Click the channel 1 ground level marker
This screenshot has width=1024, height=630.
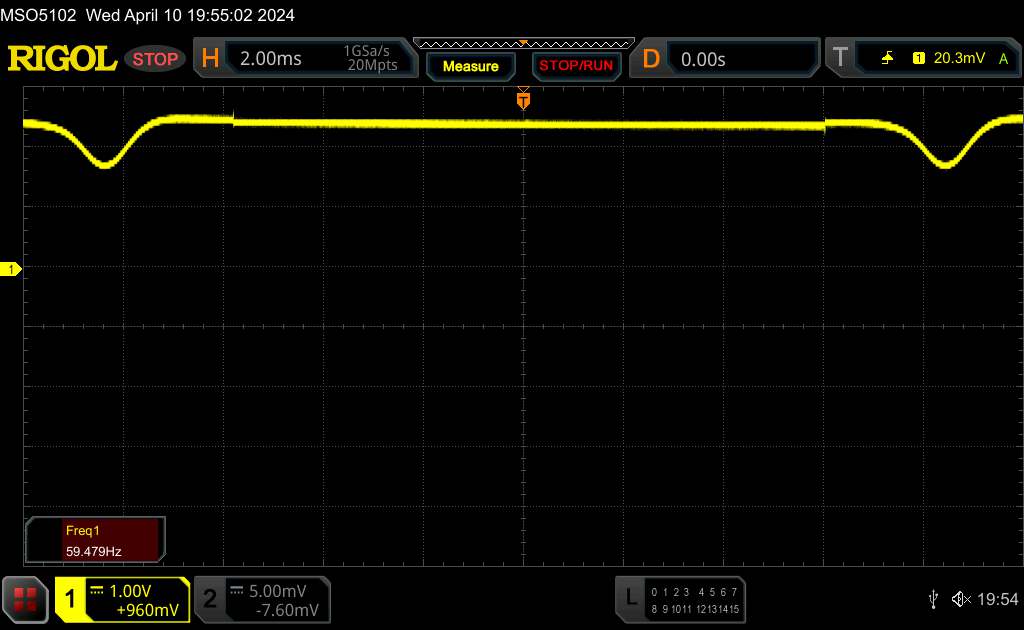tap(10, 269)
